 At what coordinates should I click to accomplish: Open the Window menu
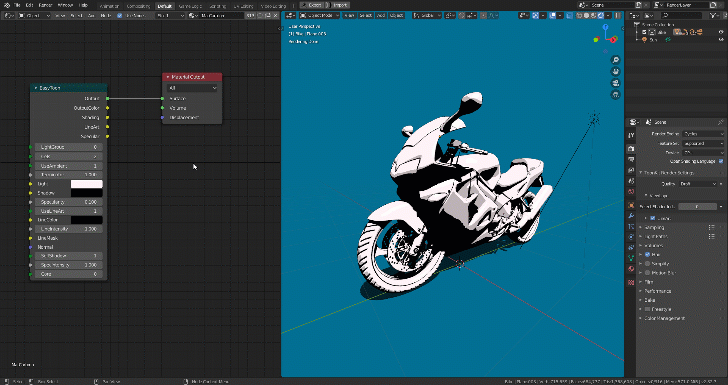pos(65,5)
